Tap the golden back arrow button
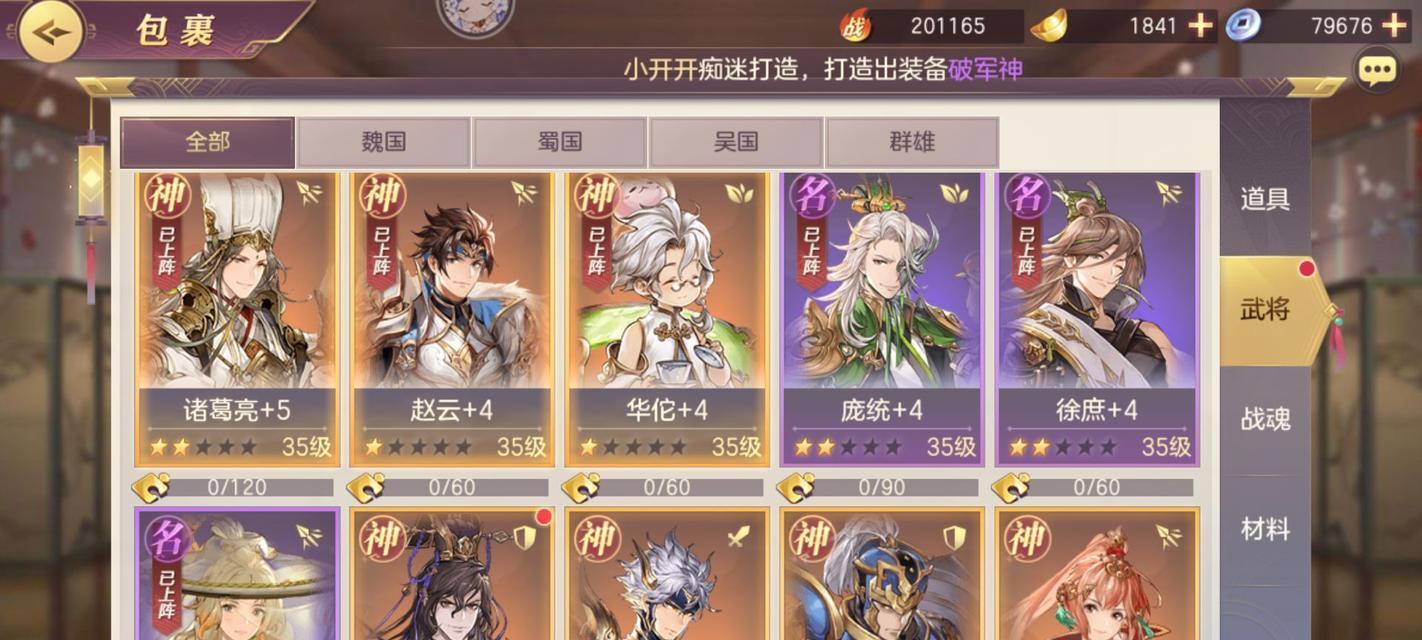 [51, 31]
